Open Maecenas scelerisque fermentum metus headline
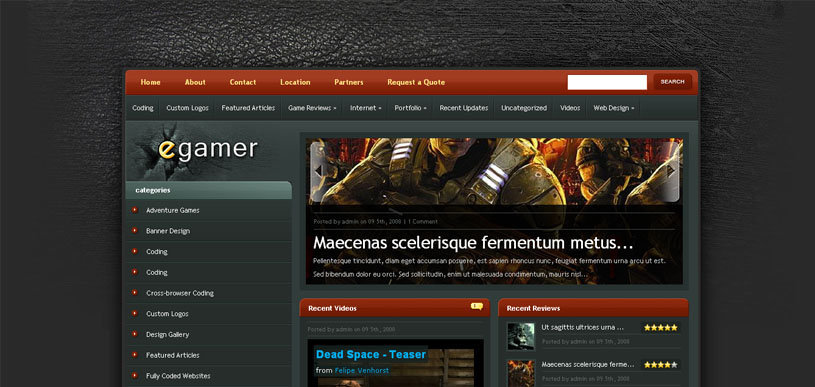 click(x=473, y=243)
